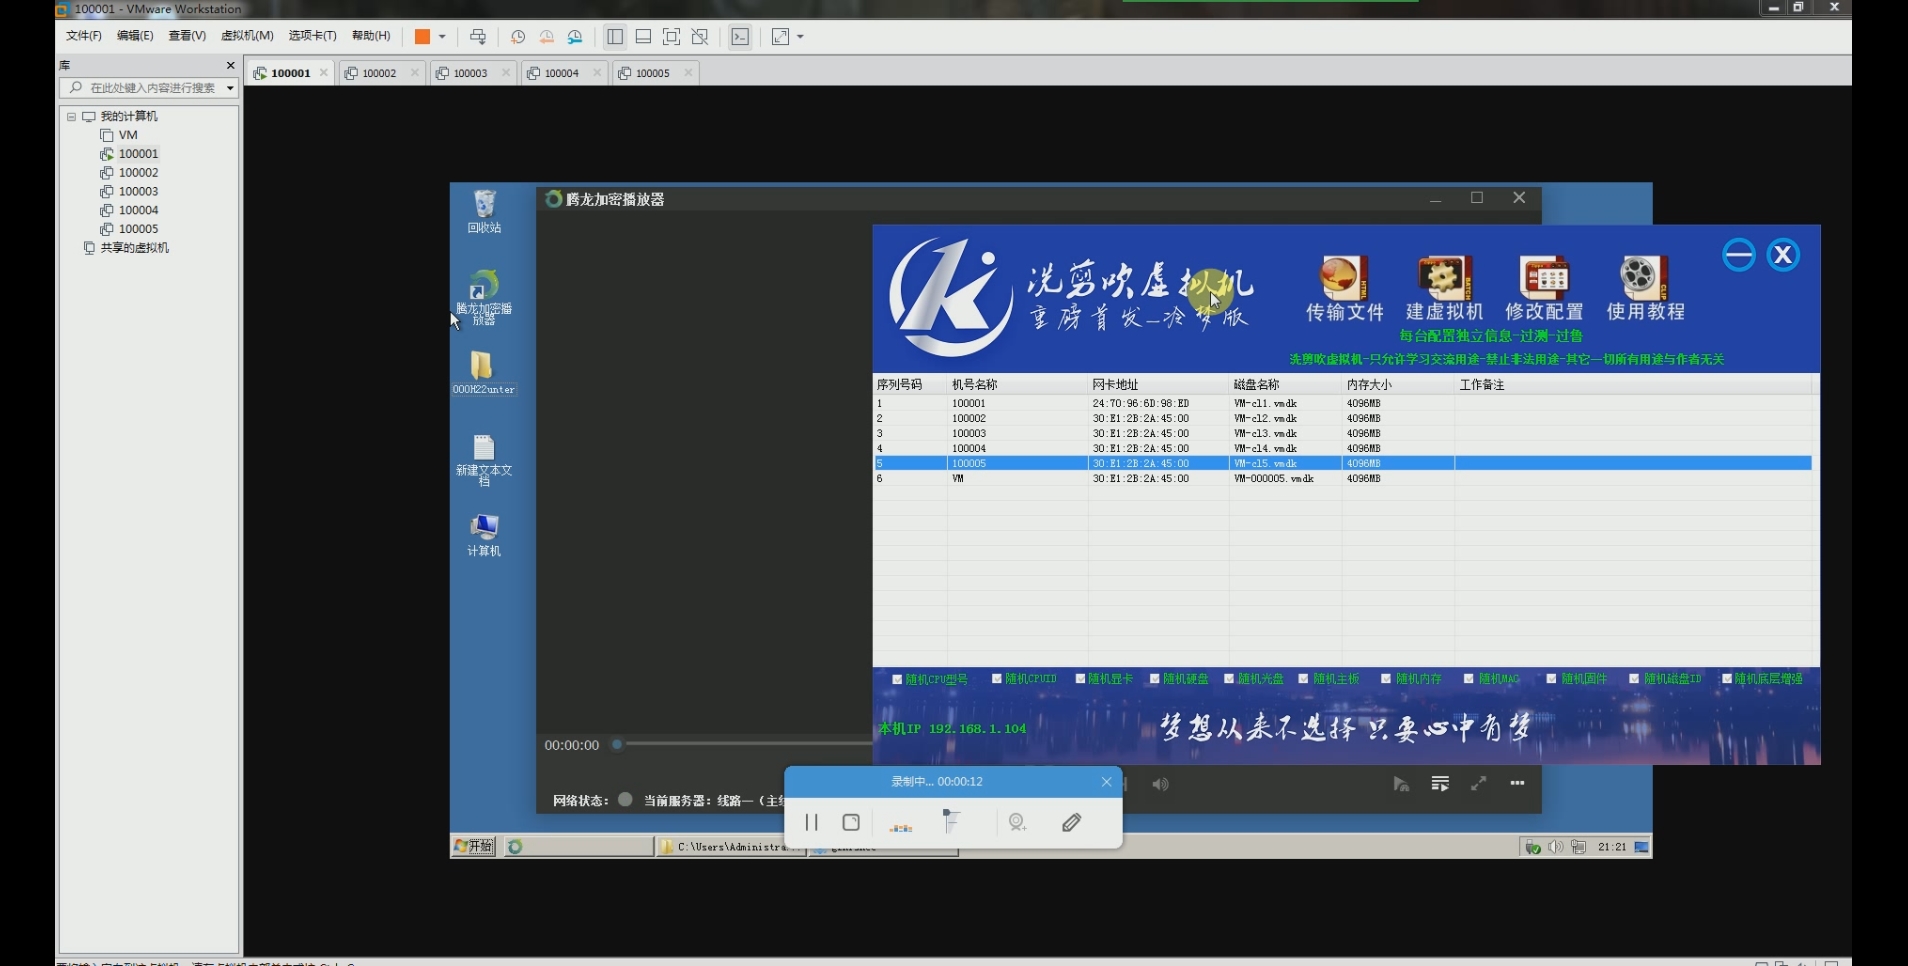Toggle the 随机内存 checkbox
Viewport: 1908px width, 966px height.
(1386, 679)
